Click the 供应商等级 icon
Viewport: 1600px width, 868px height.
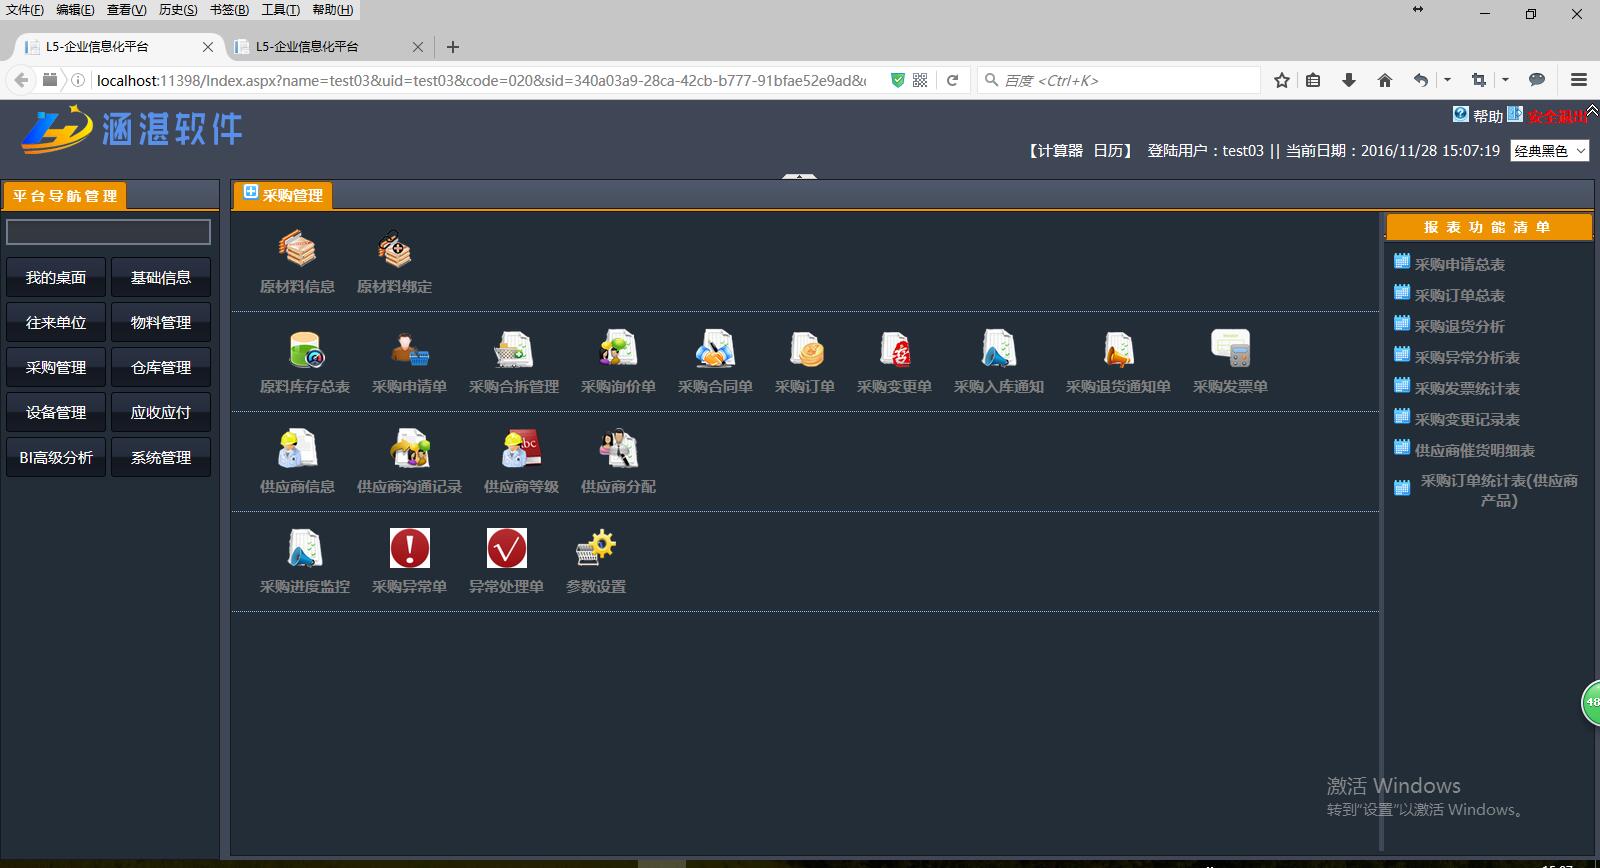click(x=521, y=450)
